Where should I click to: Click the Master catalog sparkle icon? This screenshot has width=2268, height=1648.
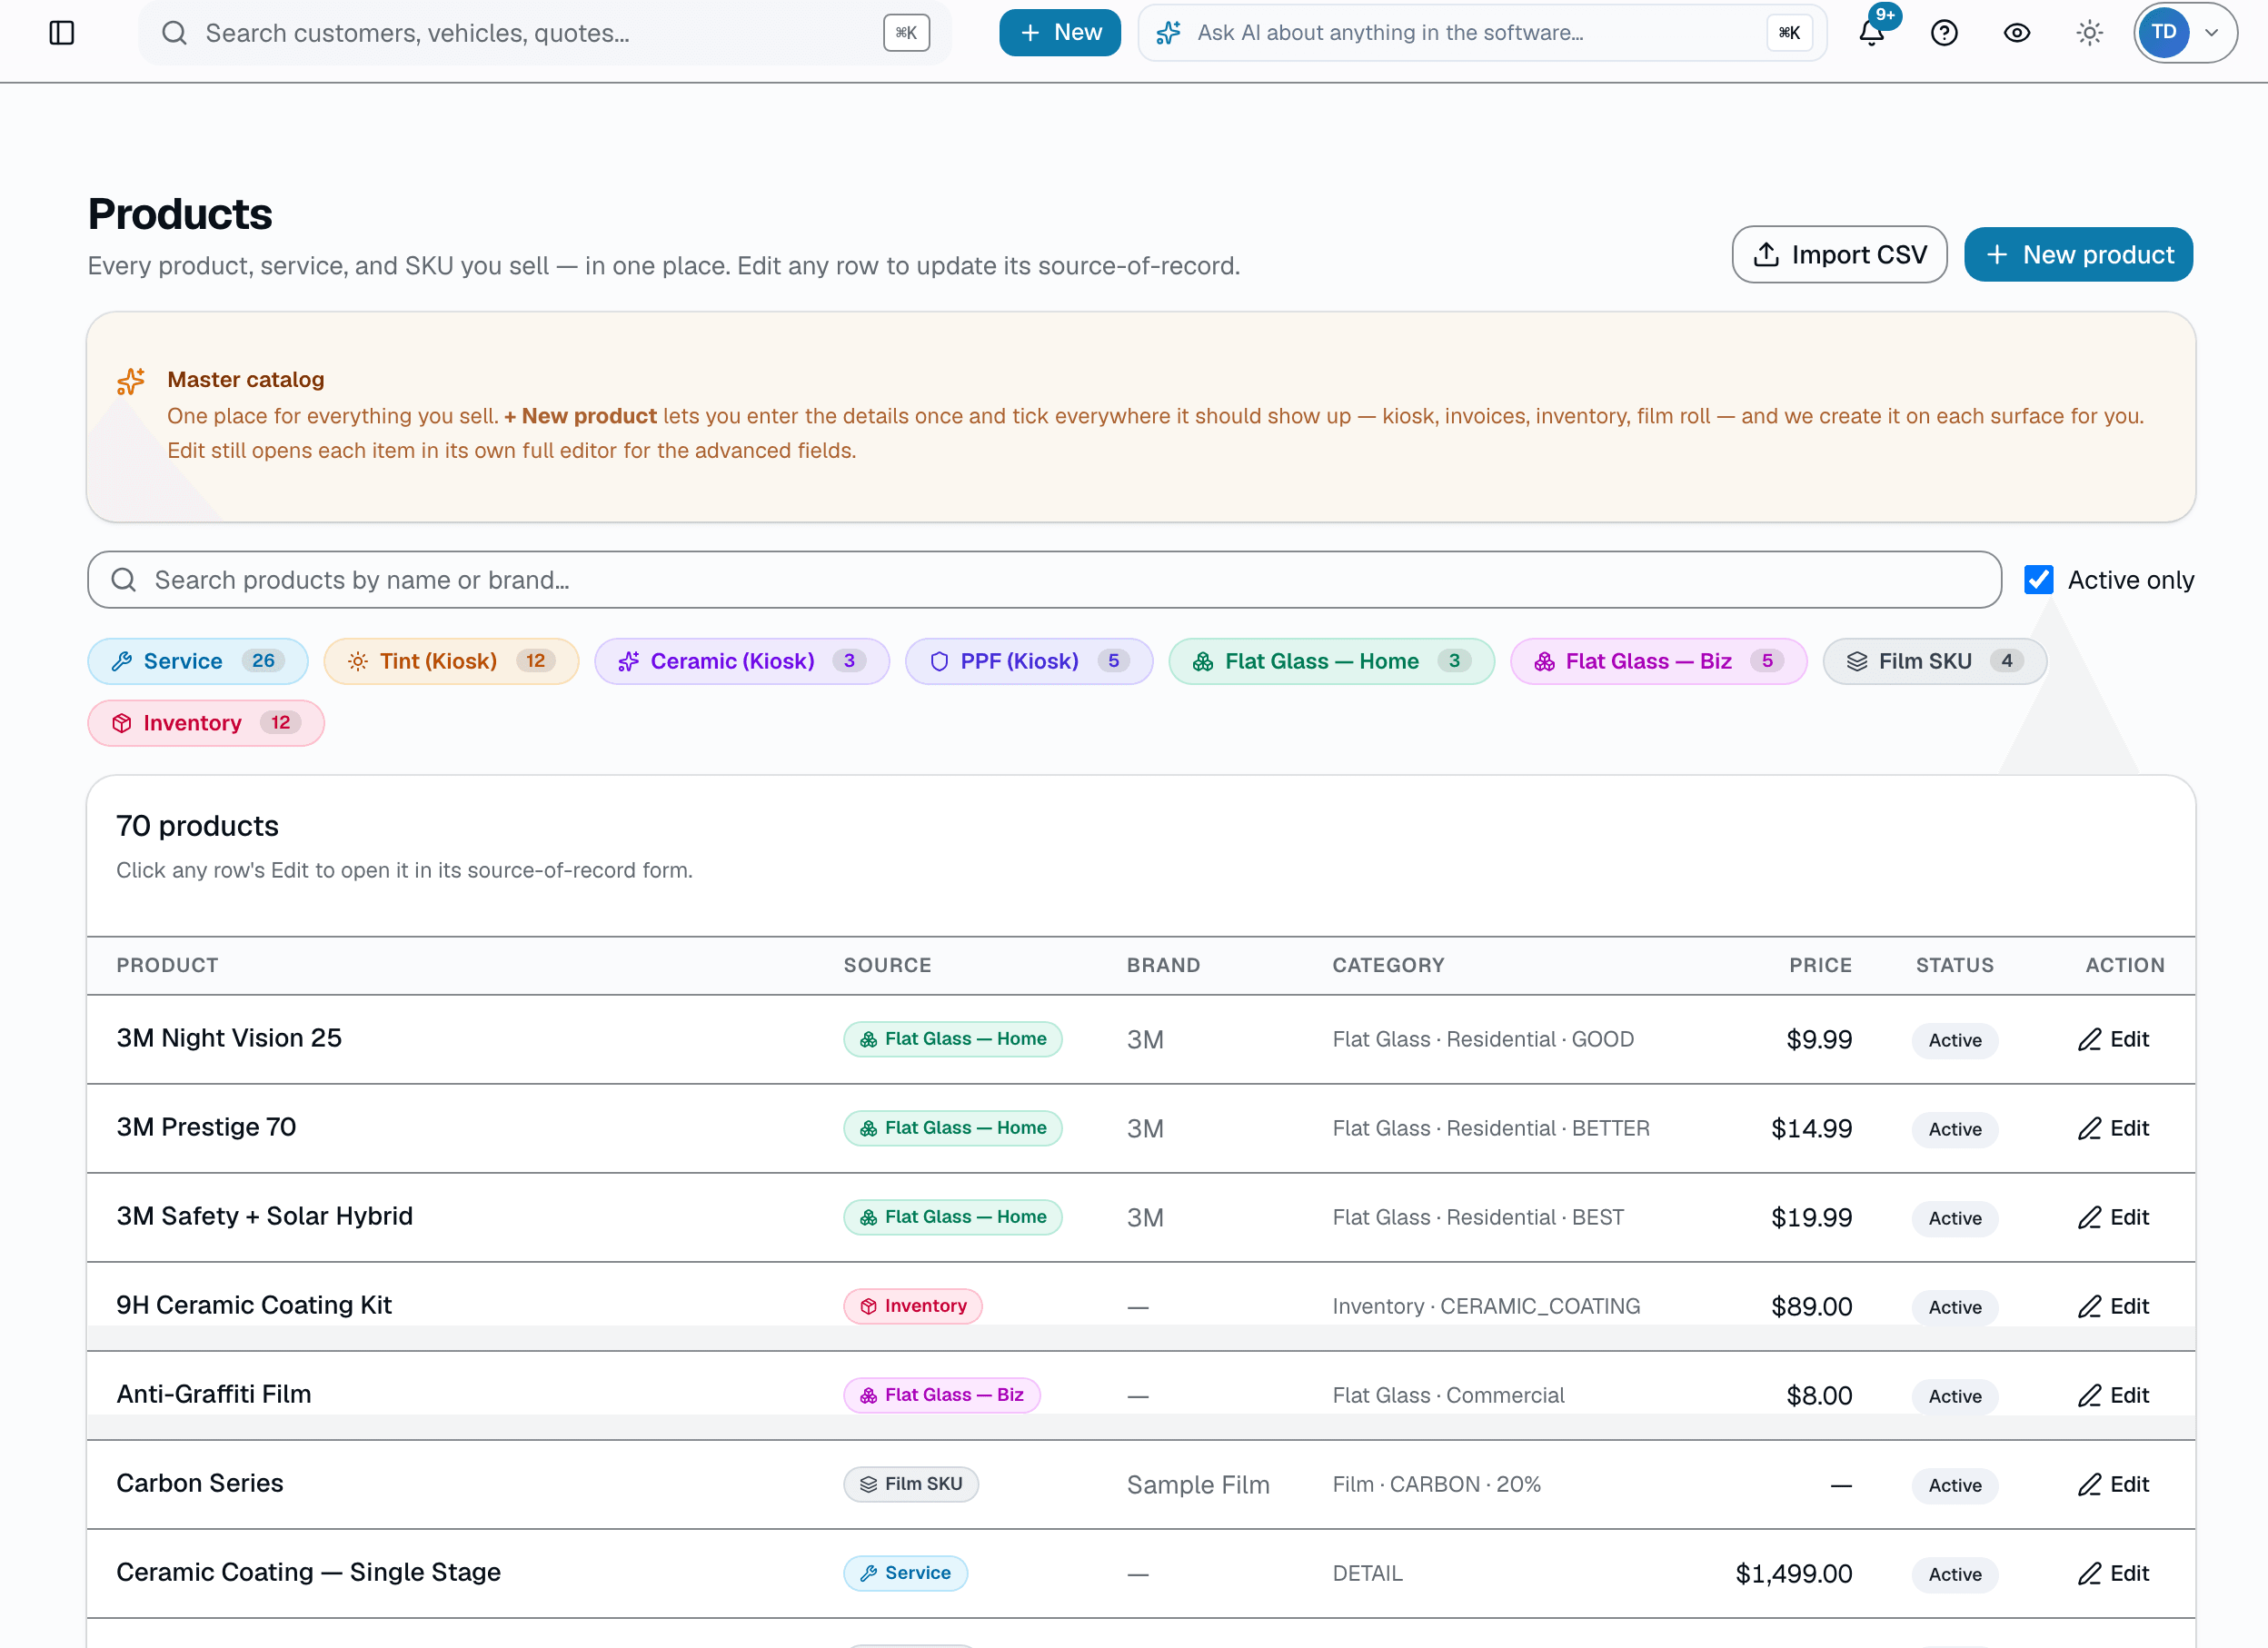pyautogui.click(x=131, y=381)
